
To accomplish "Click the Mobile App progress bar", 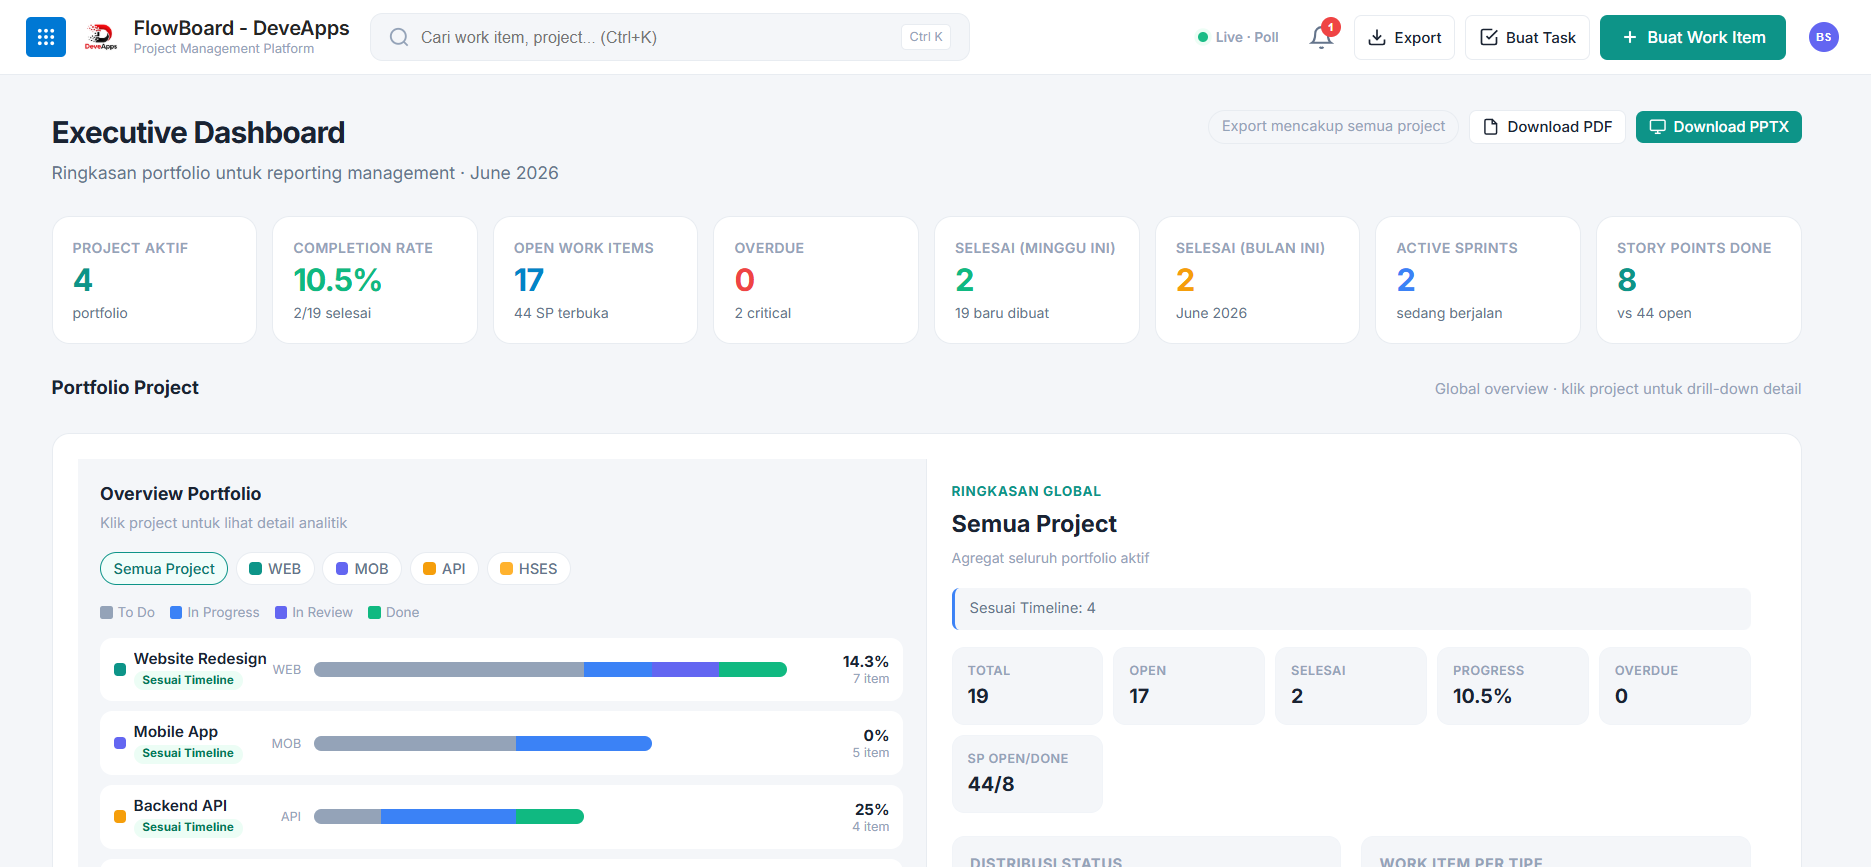I will coord(483,743).
